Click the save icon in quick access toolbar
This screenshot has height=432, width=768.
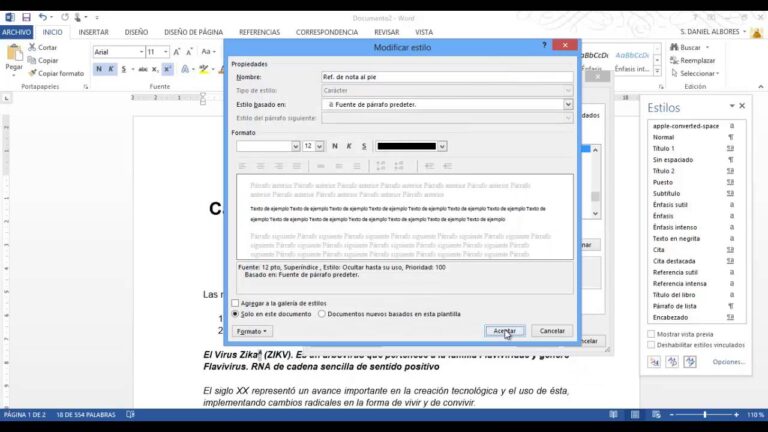click(x=26, y=17)
